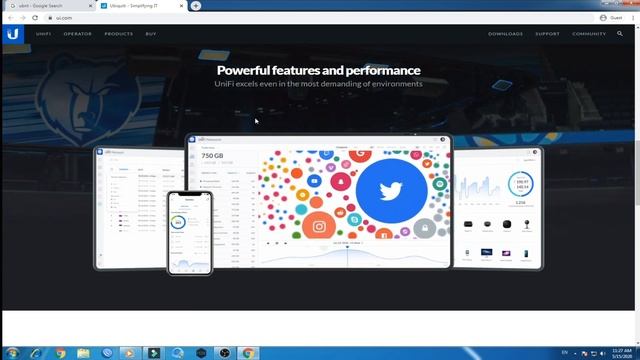Go to the DOWNLOADS page link
640x360 pixels.
point(505,34)
